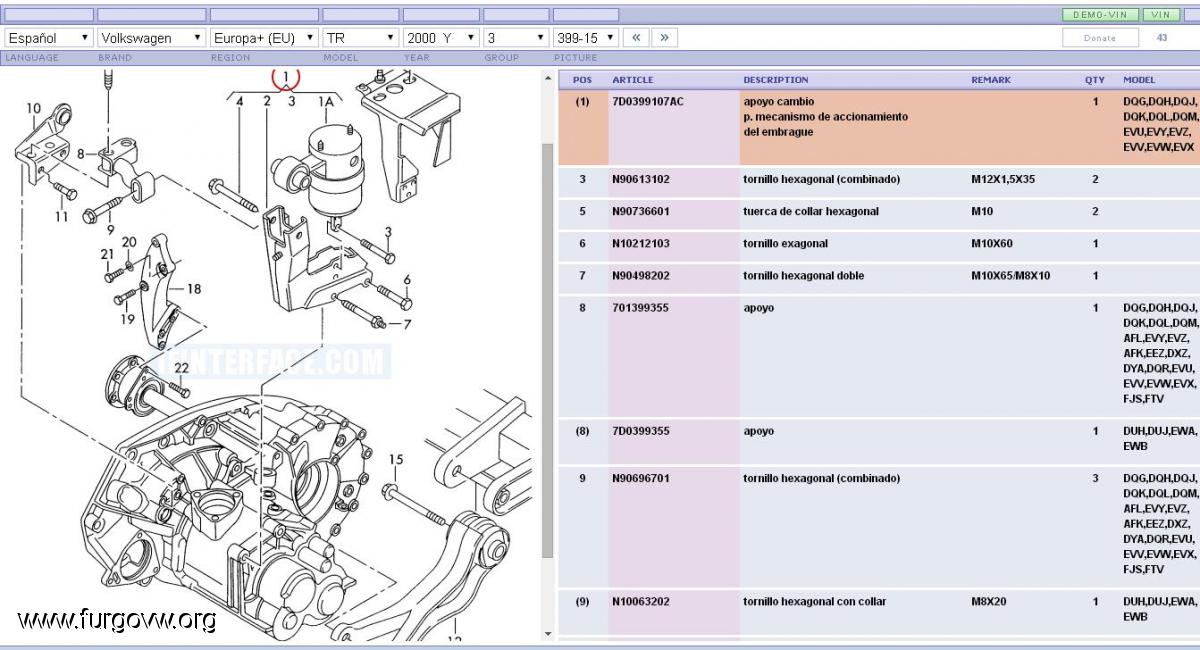
Task: Click callout 1A in the diagram
Action: click(x=326, y=101)
